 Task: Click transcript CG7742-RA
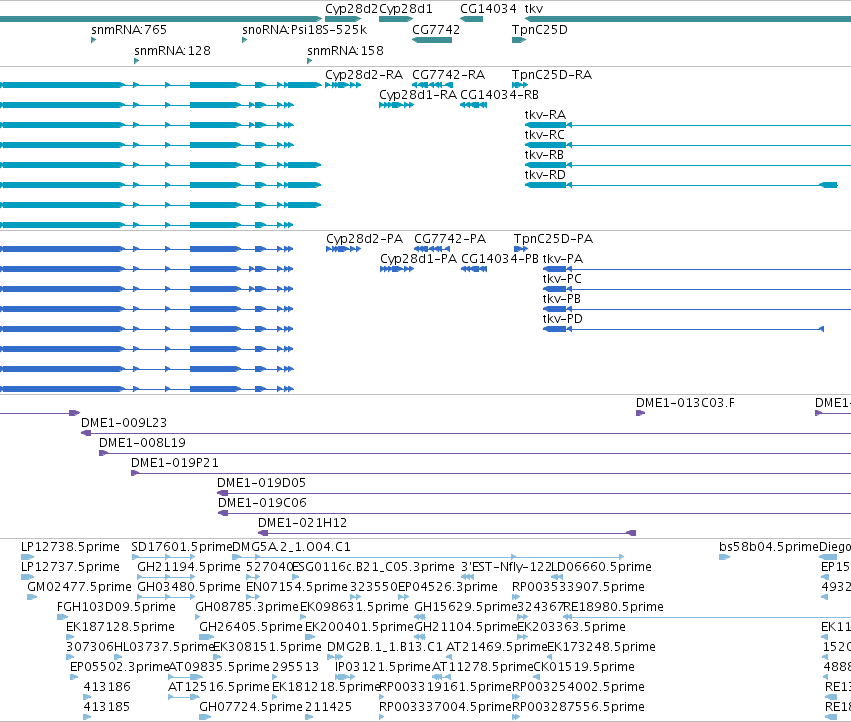click(x=432, y=85)
